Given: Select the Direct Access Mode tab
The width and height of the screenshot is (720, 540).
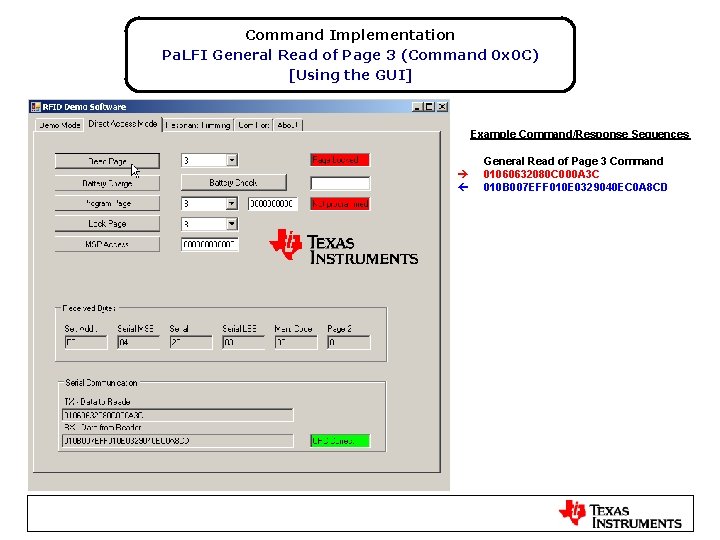Looking at the screenshot, I should pyautogui.click(x=123, y=124).
